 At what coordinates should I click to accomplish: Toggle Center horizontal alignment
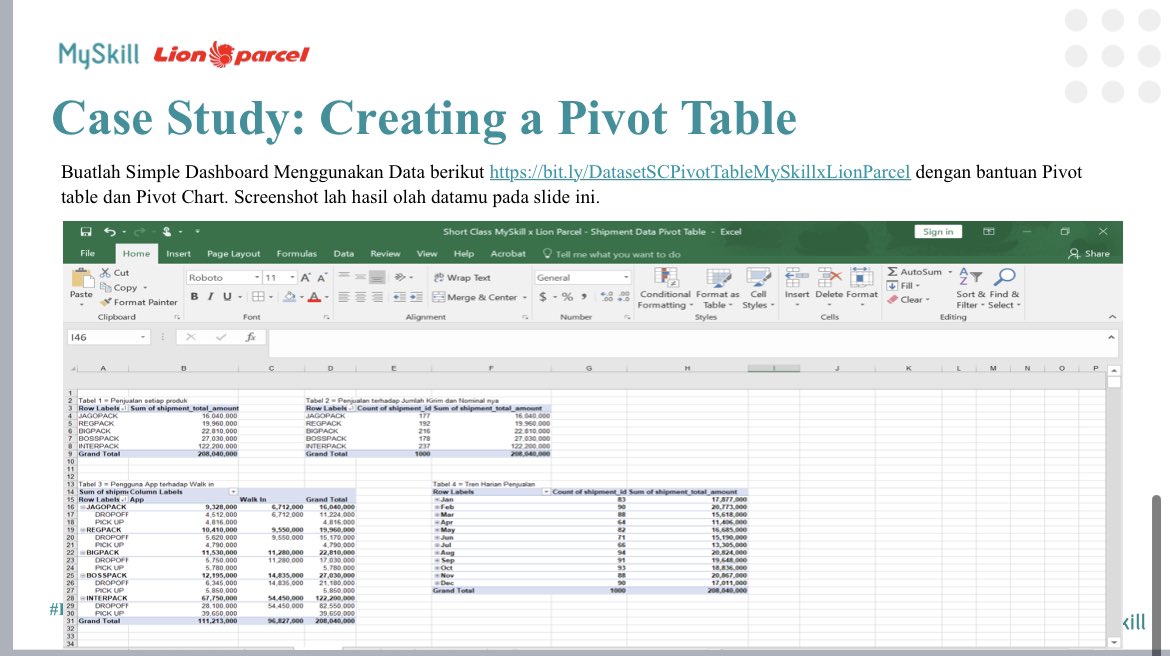[x=360, y=297]
